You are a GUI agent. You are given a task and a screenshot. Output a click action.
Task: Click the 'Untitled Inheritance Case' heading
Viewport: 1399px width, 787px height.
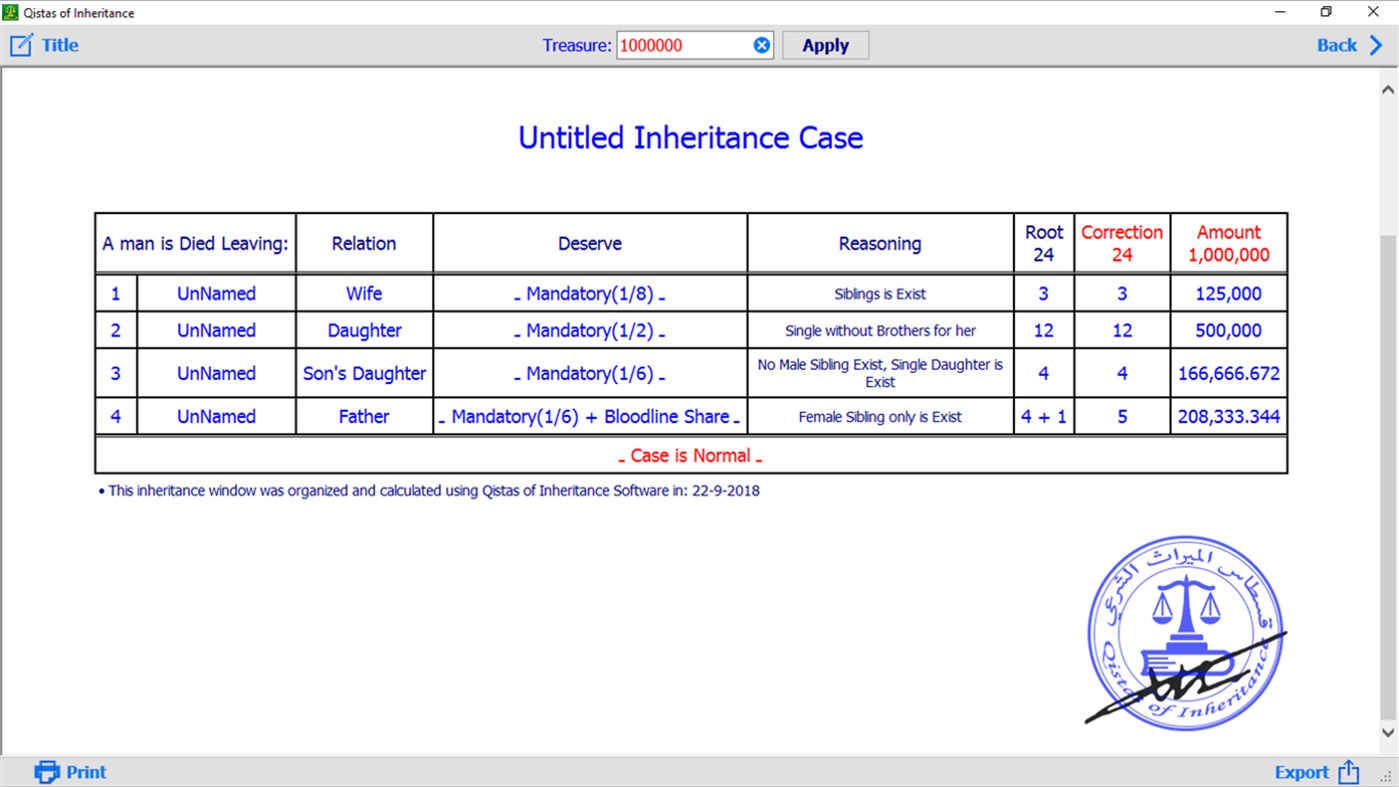(x=690, y=138)
